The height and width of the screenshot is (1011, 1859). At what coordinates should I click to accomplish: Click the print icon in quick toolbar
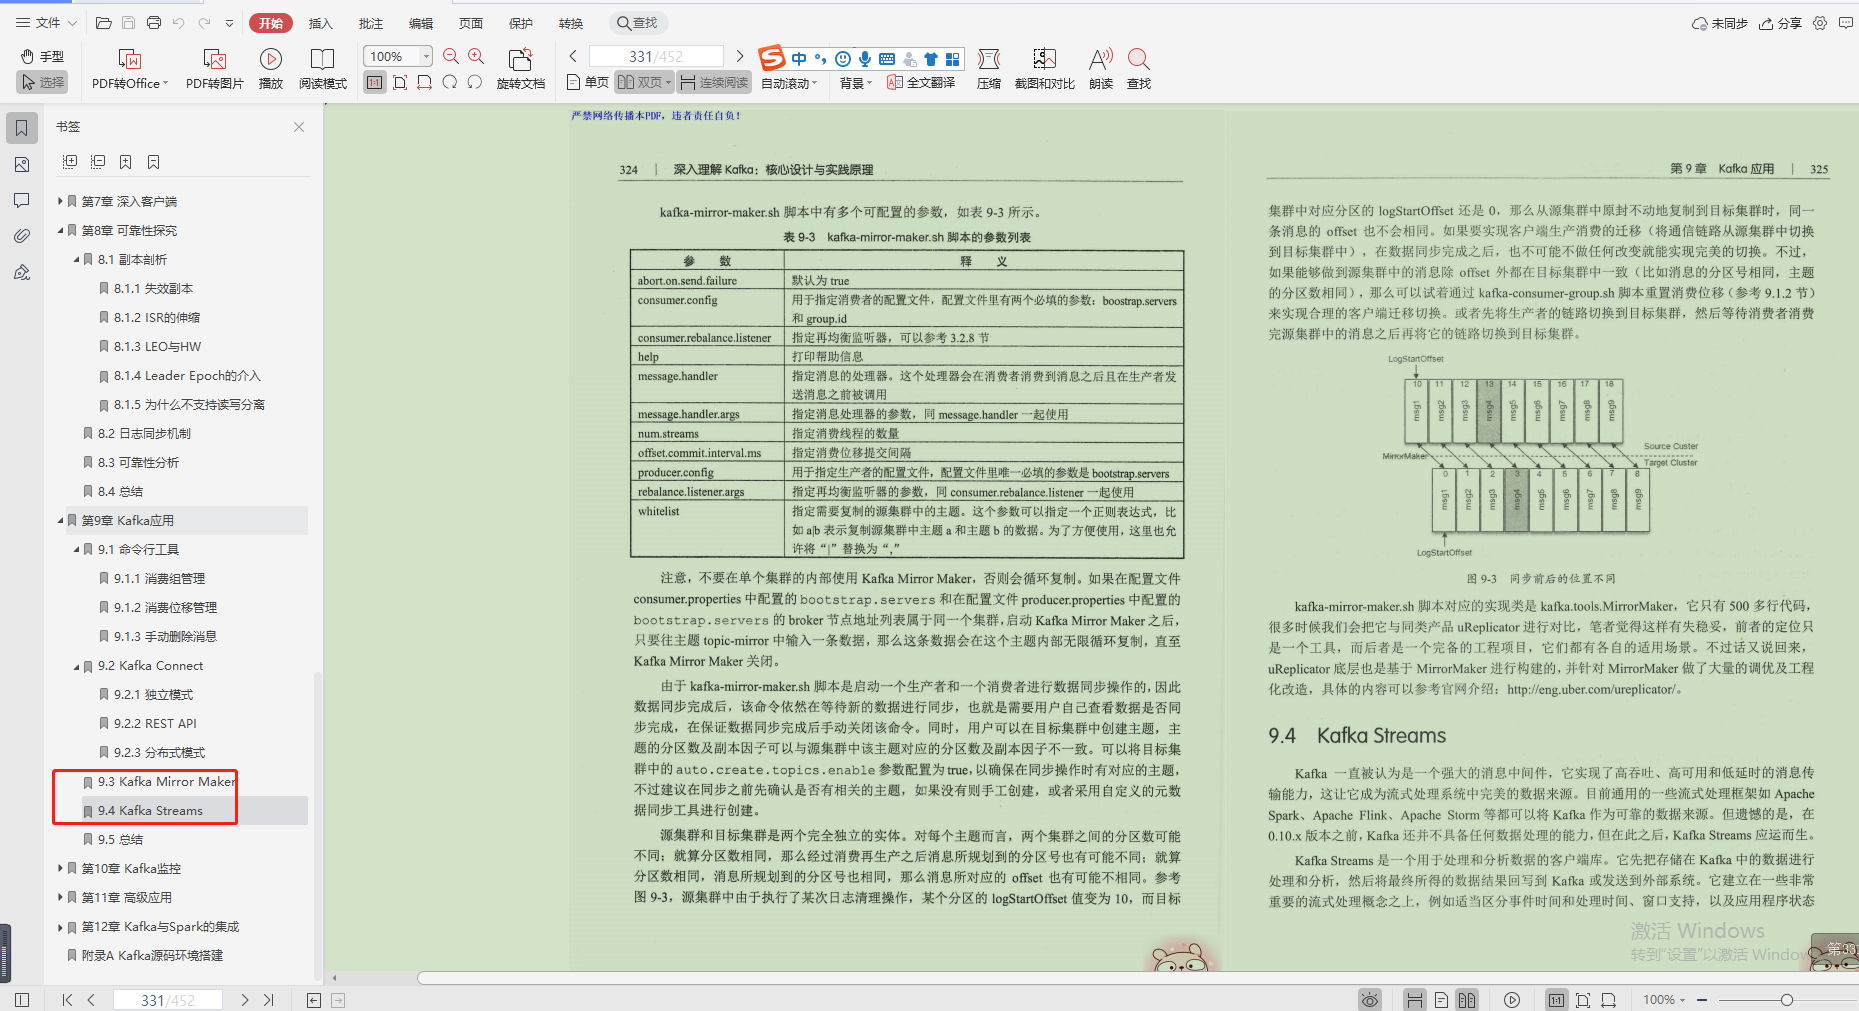pos(153,23)
